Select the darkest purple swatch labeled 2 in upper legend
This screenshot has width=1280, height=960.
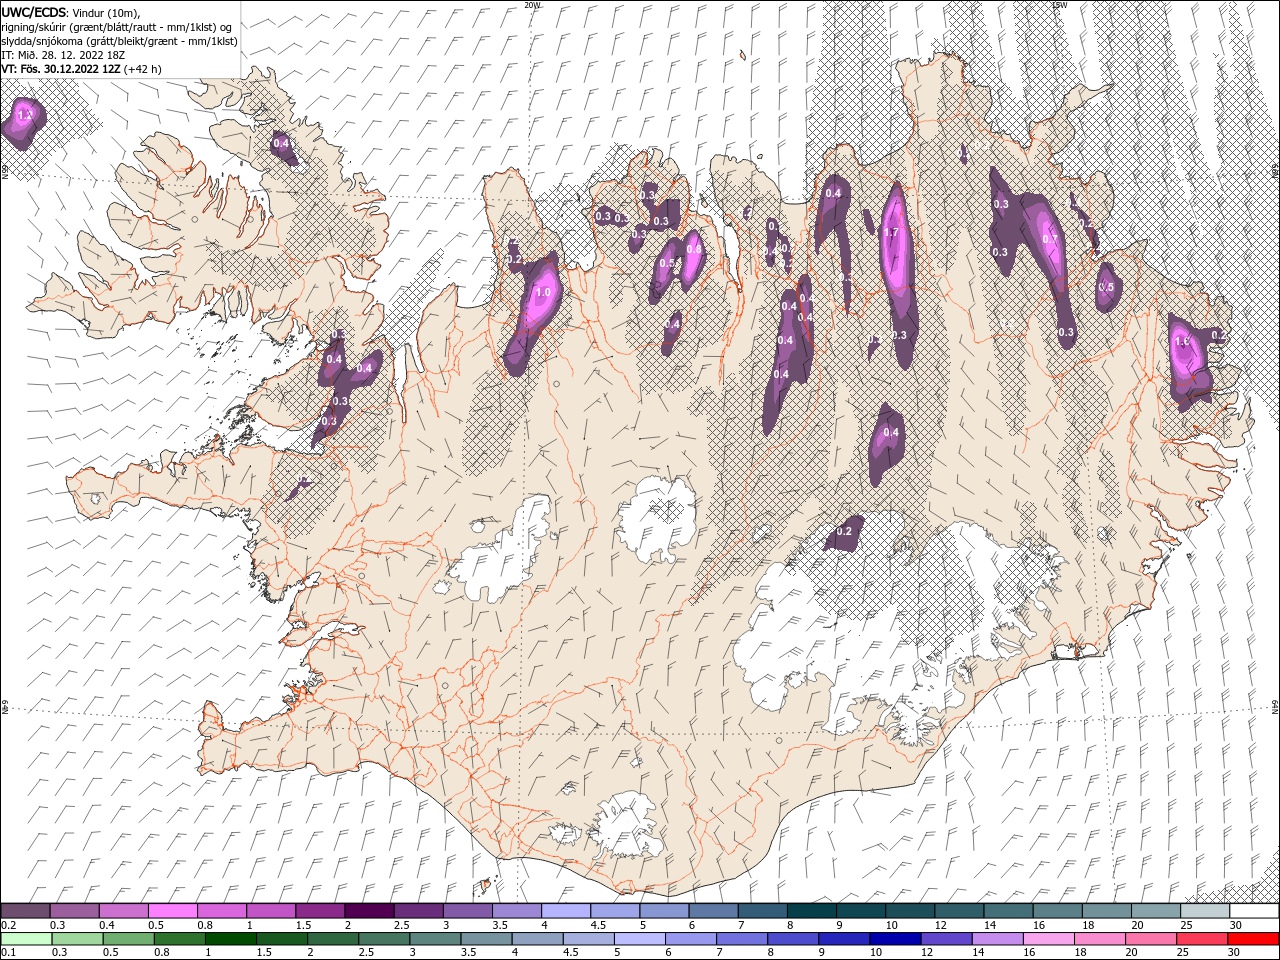(369, 911)
